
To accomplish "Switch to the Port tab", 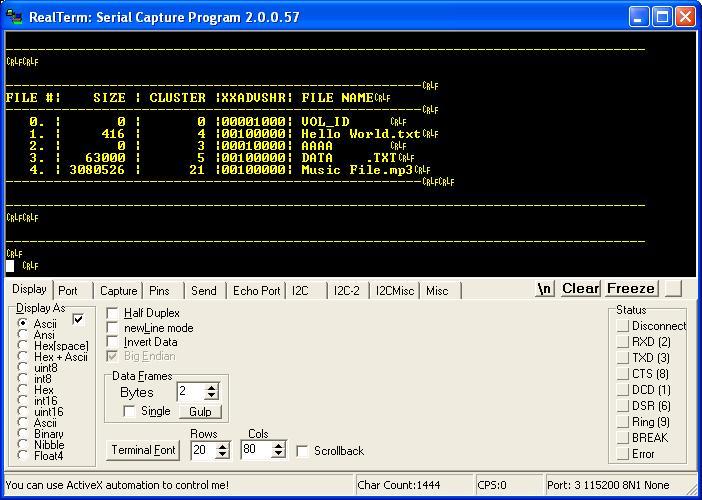I will 68,291.
